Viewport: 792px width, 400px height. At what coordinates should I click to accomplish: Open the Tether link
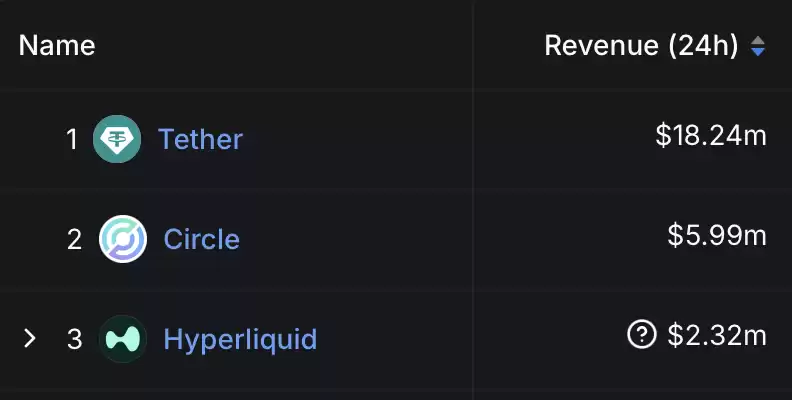[x=201, y=139]
